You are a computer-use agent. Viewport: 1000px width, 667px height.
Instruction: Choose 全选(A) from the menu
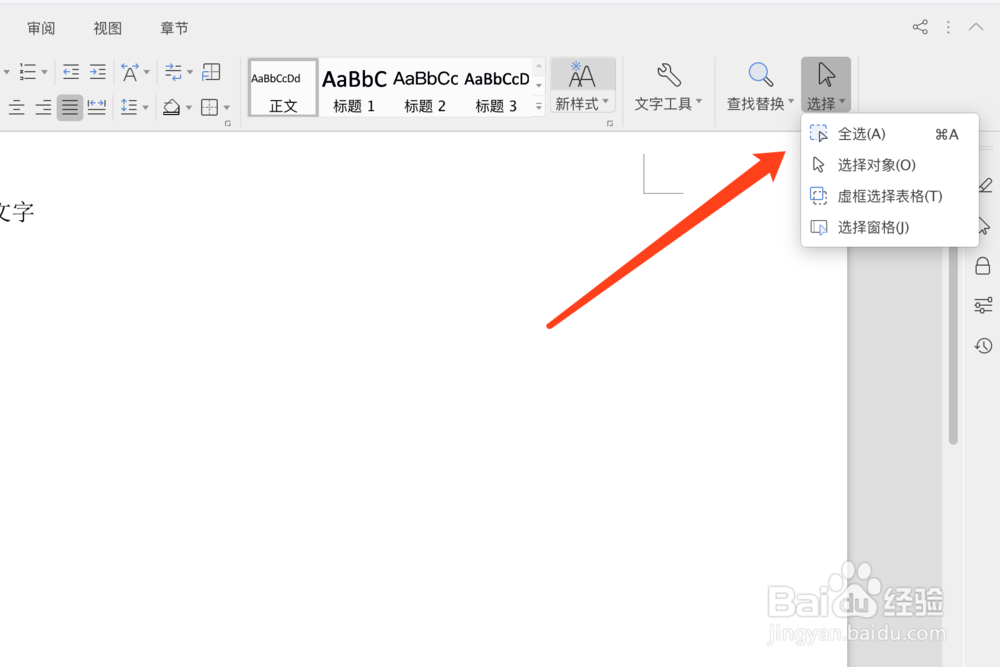click(890, 134)
